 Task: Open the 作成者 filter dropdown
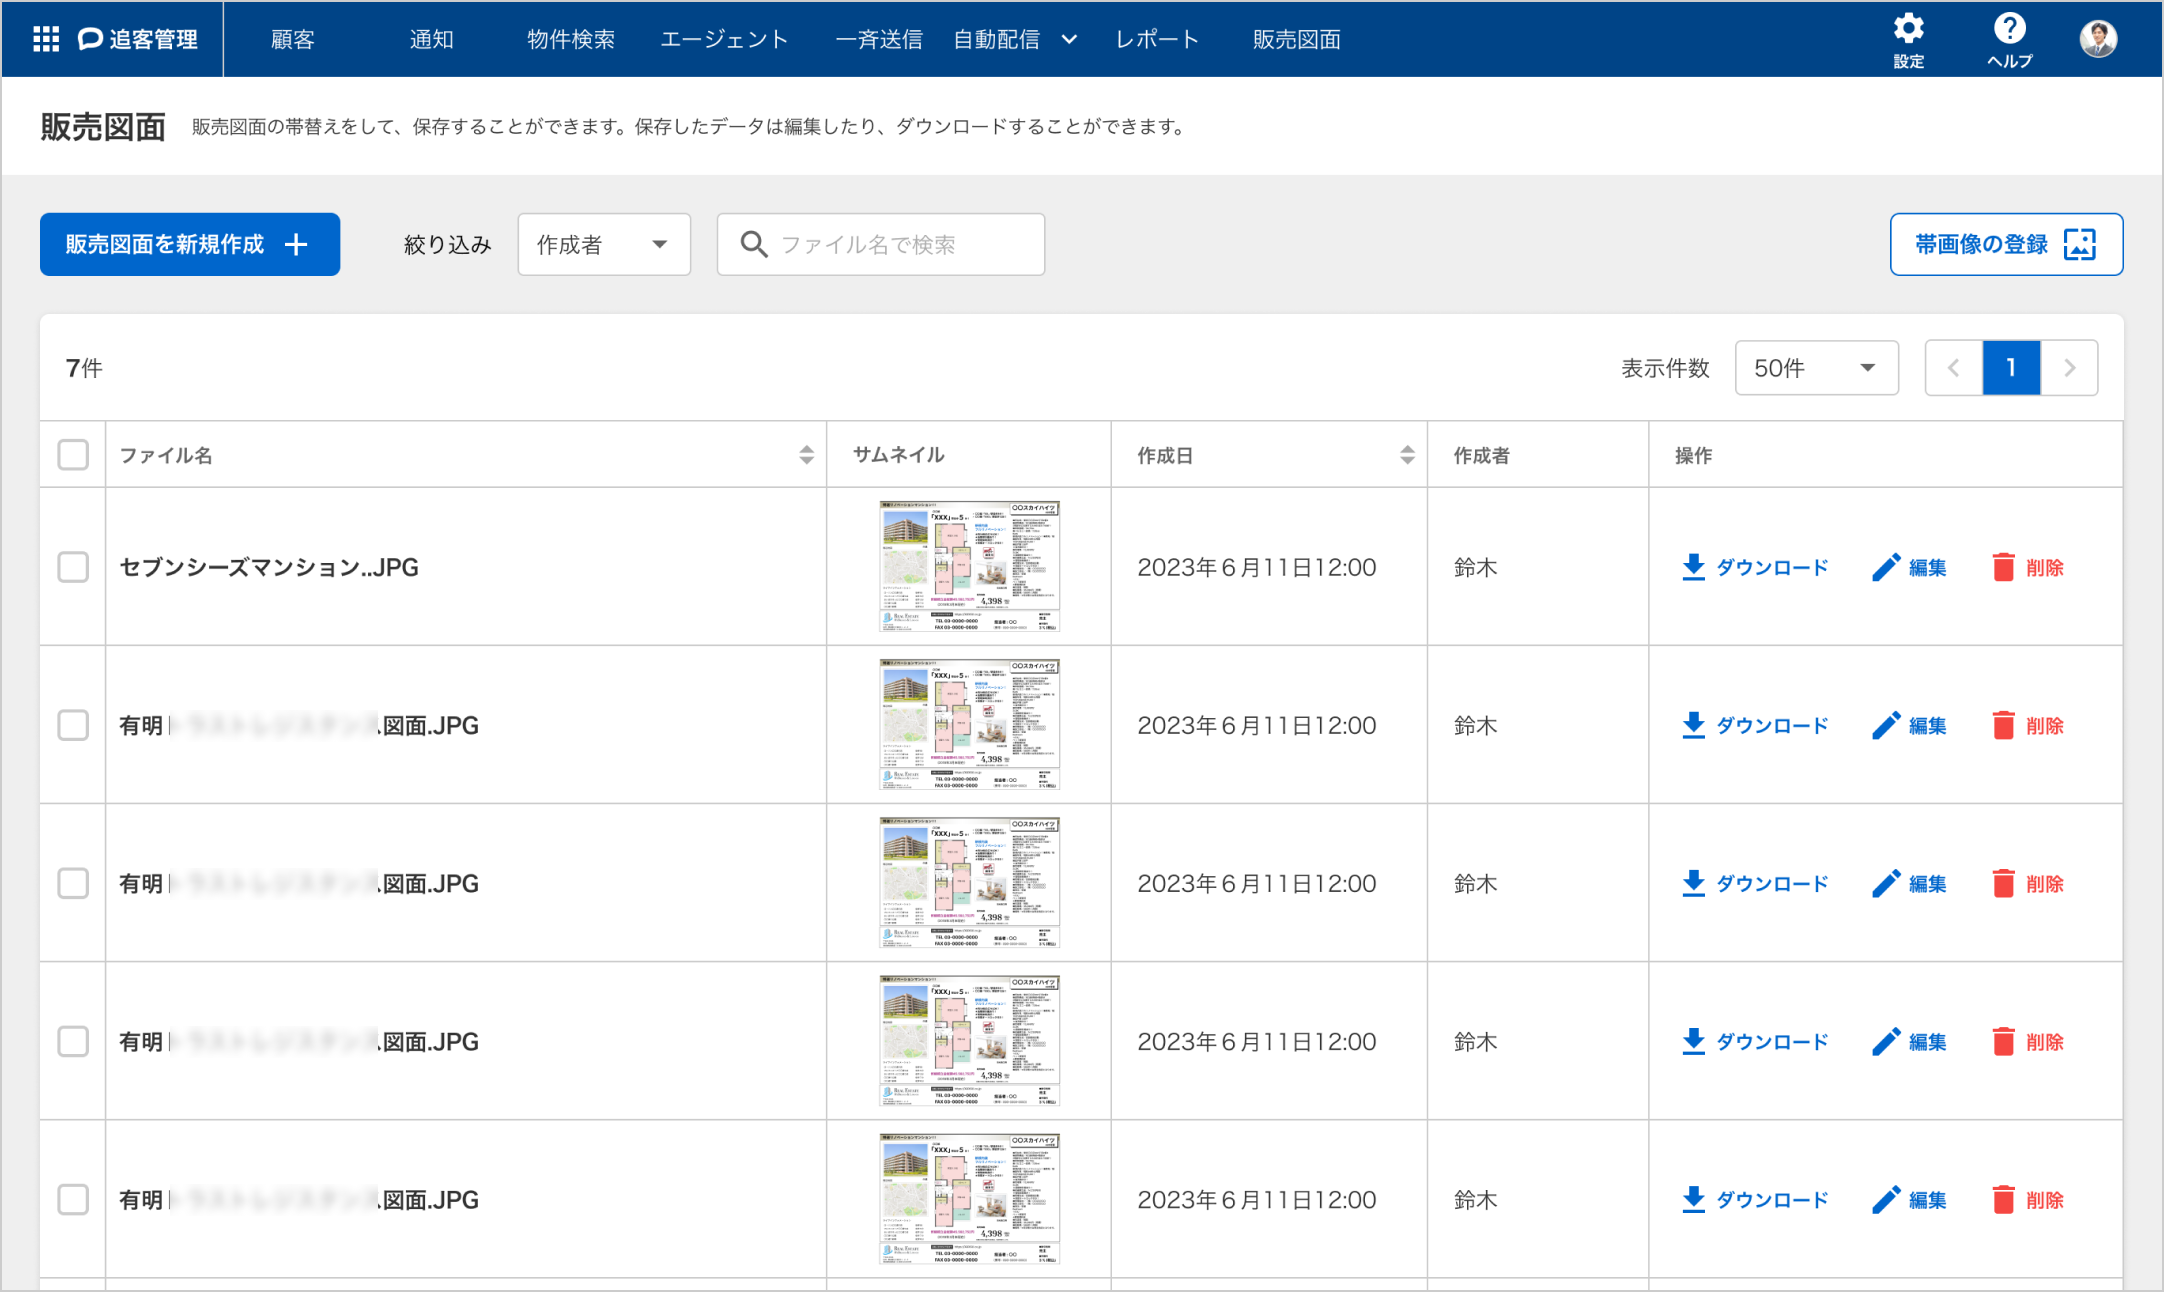coord(603,244)
